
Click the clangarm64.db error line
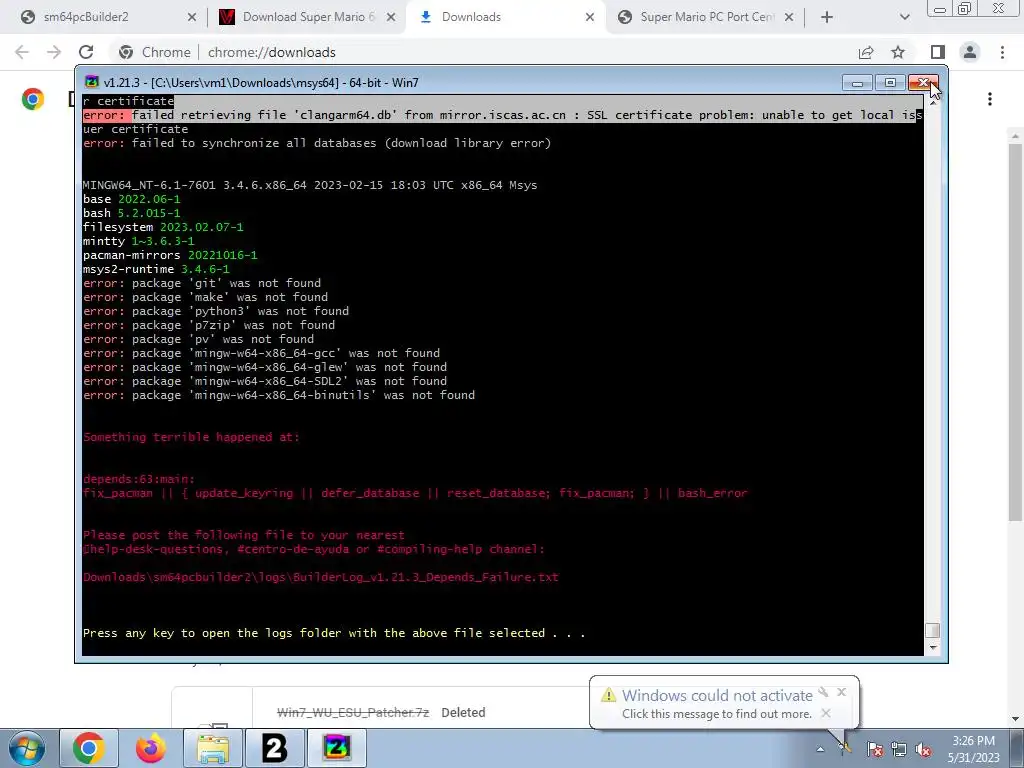[x=503, y=115]
